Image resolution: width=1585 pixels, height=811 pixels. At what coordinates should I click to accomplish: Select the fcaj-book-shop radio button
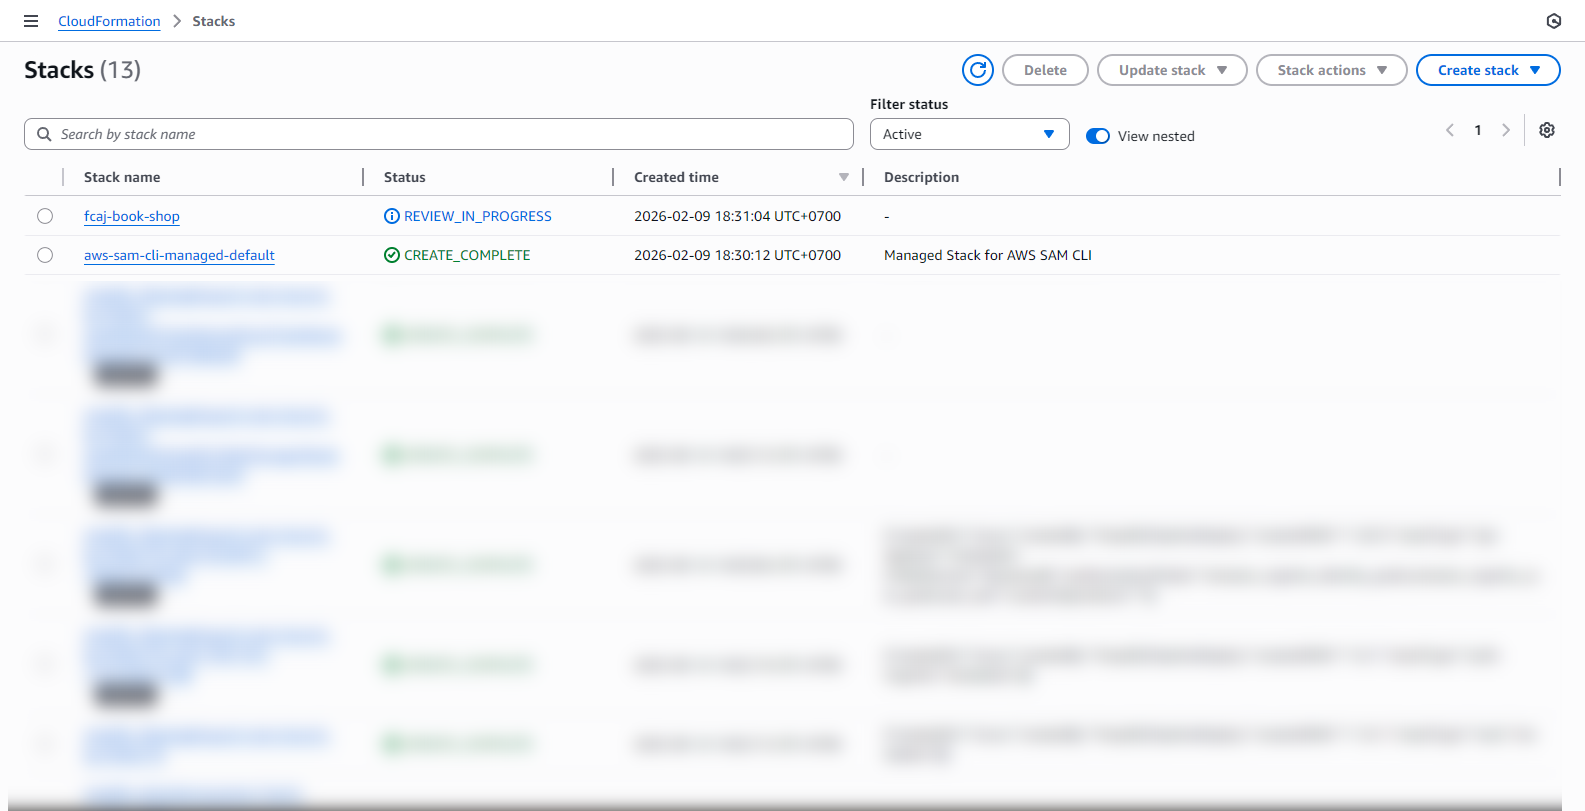[45, 216]
